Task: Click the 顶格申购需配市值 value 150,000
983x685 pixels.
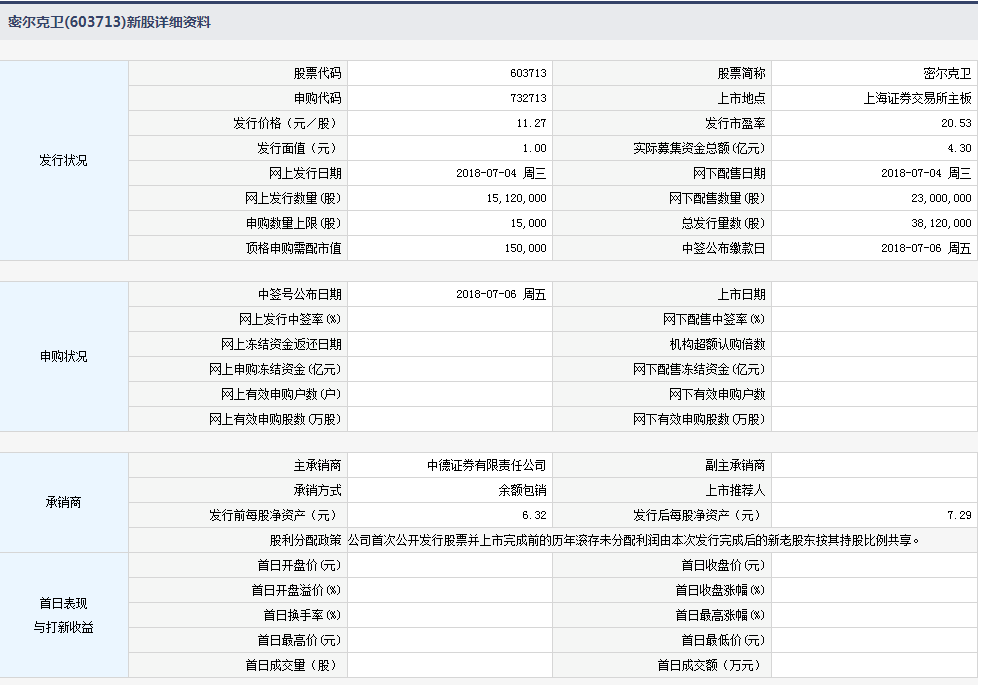Action: [525, 248]
